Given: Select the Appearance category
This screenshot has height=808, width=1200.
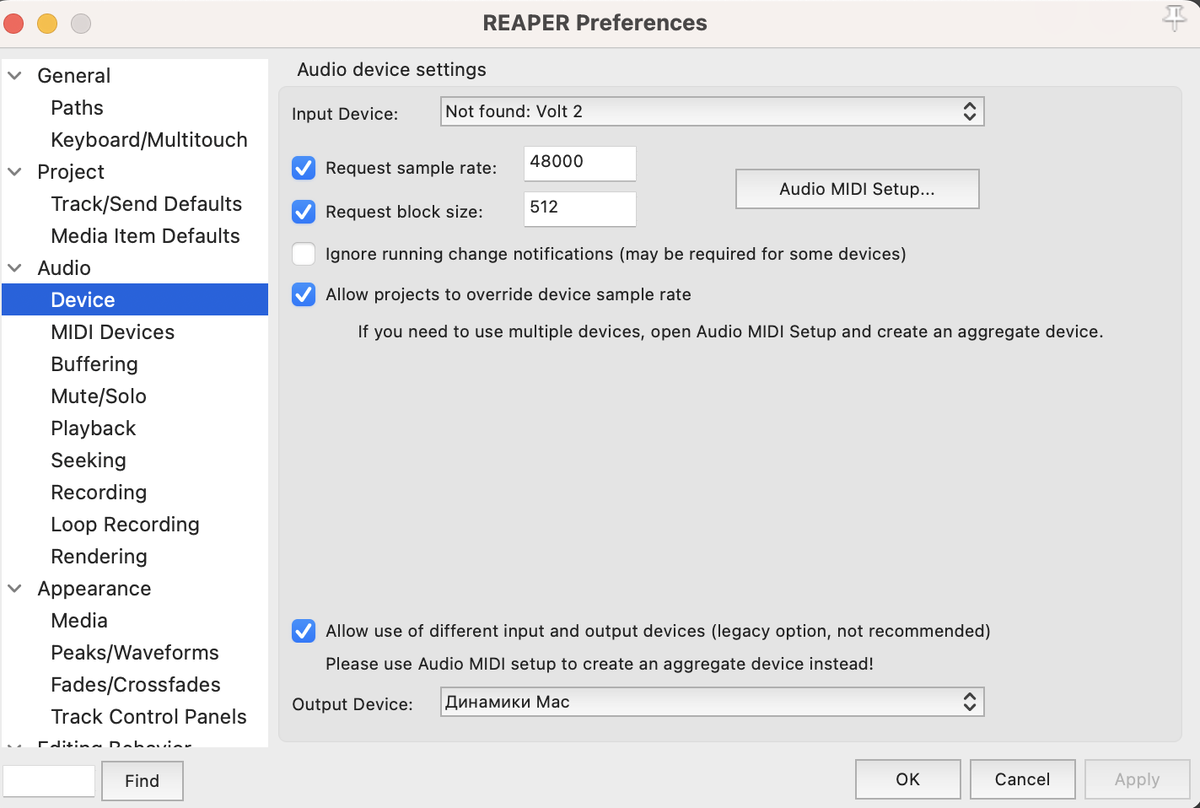Looking at the screenshot, I should pos(94,589).
